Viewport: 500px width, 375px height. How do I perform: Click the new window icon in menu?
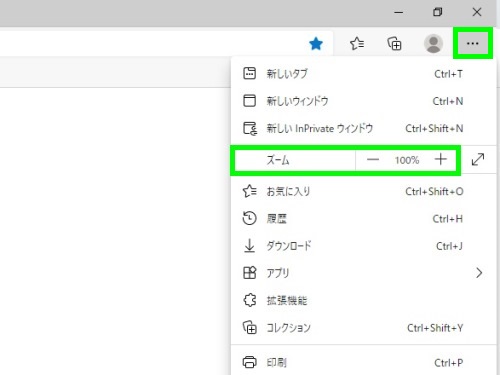tap(250, 101)
